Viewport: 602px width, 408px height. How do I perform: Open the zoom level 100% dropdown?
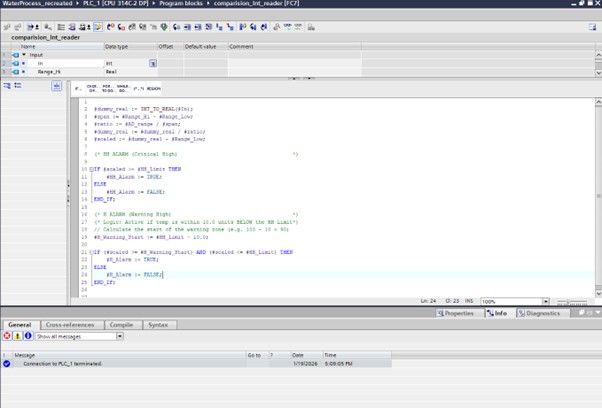click(x=545, y=301)
